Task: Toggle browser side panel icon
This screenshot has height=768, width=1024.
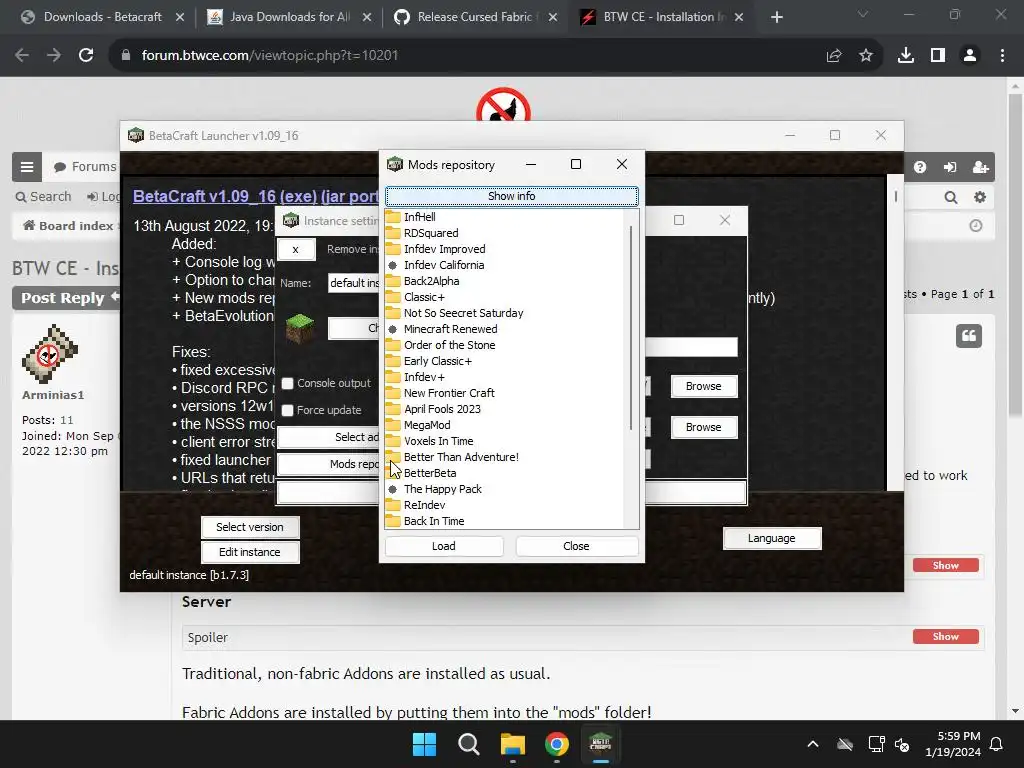Action: (938, 56)
